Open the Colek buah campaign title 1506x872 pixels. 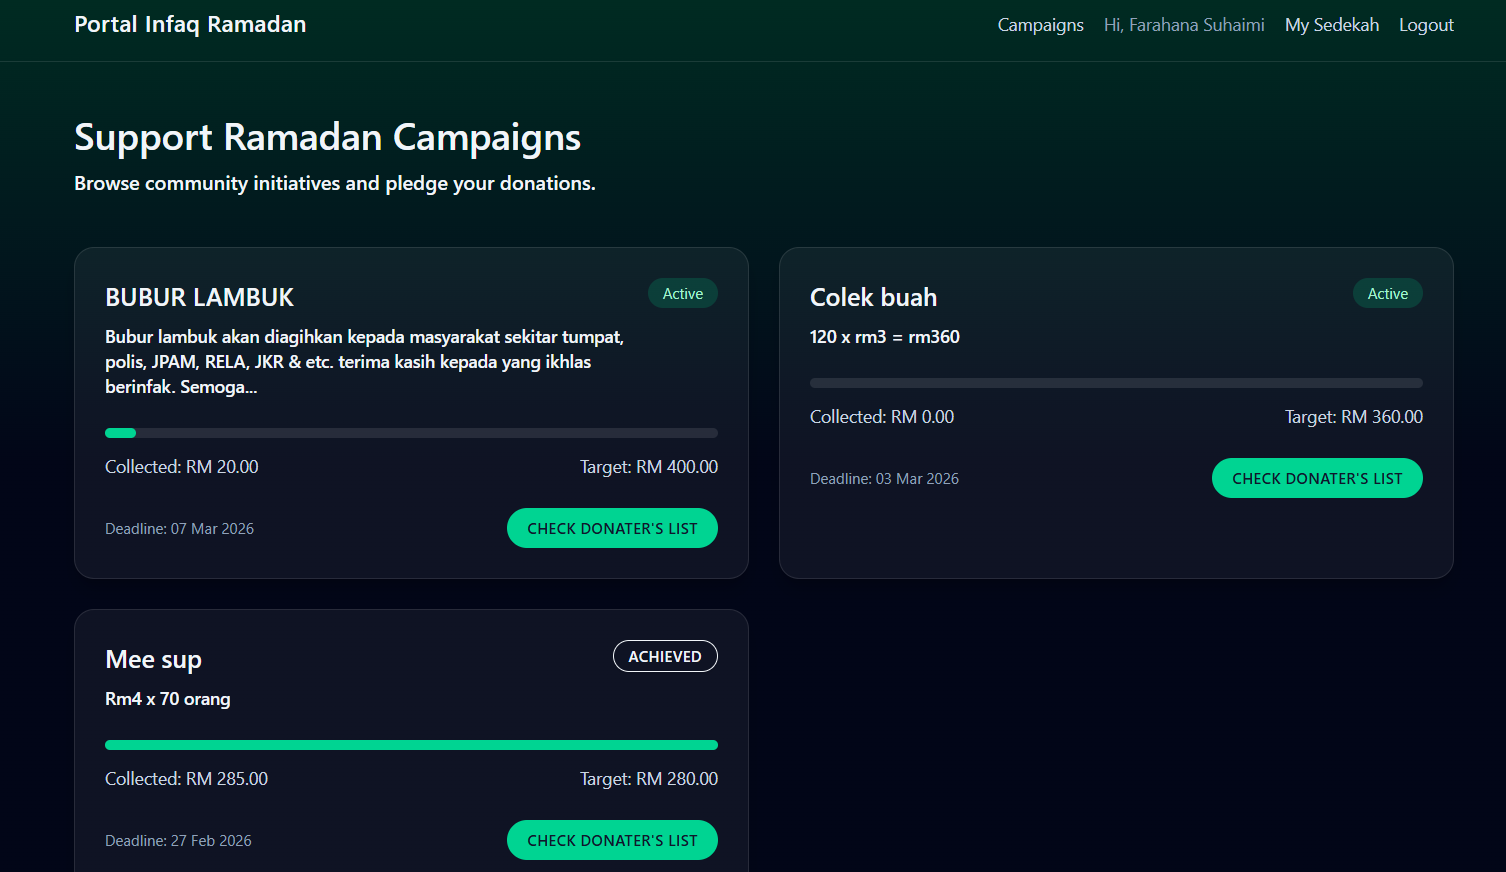tap(873, 297)
